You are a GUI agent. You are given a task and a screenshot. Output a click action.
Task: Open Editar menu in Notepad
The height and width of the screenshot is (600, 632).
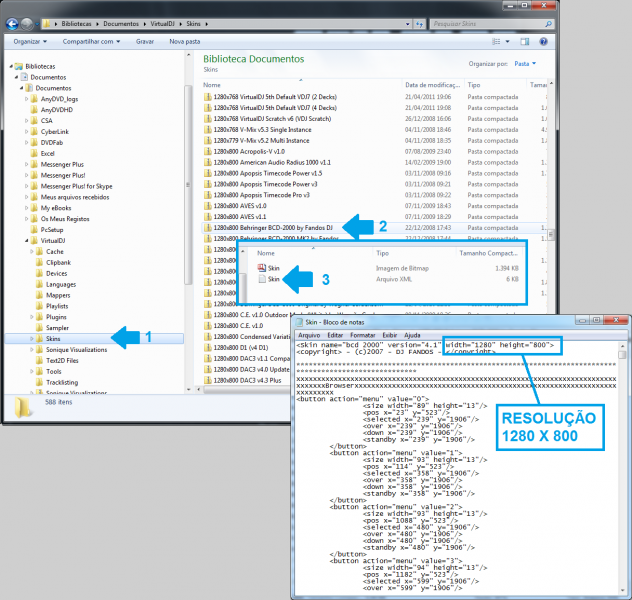pos(335,335)
